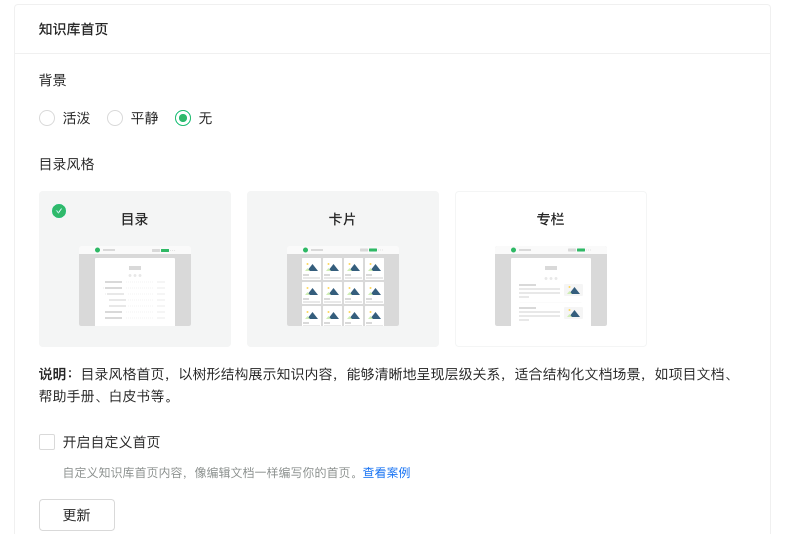Select the 活泼 background radio button

(x=47, y=118)
